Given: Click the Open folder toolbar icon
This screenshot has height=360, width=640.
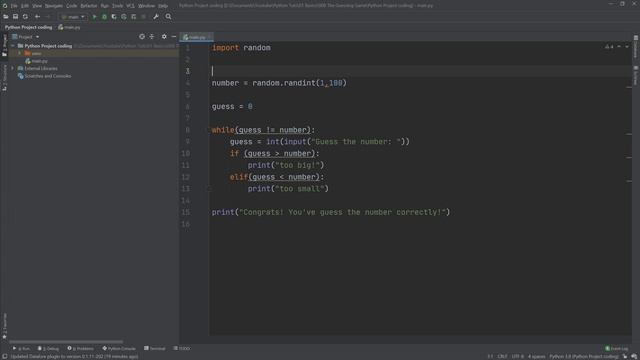Looking at the screenshot, I should [x=6, y=17].
